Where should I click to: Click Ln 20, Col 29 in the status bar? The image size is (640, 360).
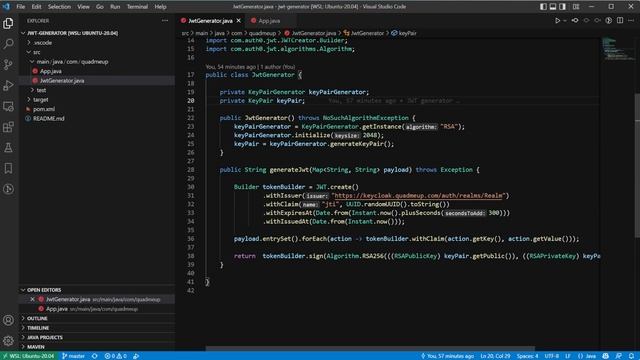pos(495,356)
